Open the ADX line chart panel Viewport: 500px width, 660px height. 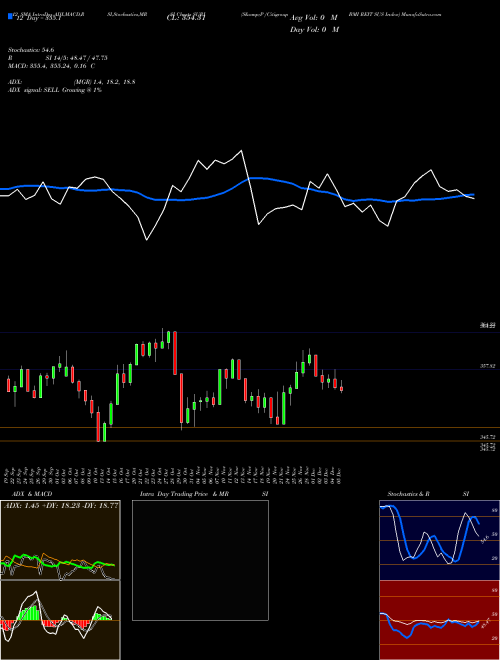click(x=60, y=540)
